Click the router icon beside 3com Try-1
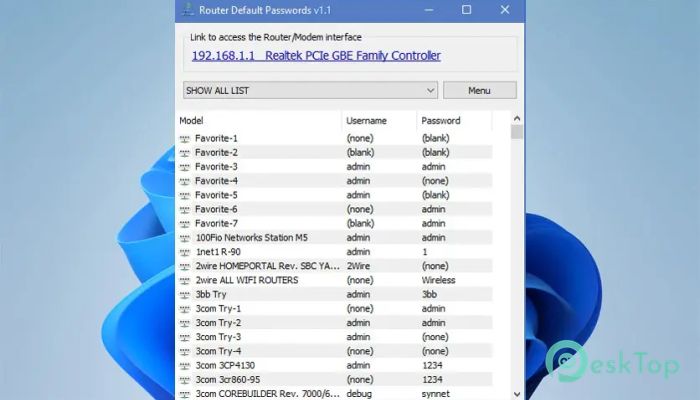 (x=184, y=309)
